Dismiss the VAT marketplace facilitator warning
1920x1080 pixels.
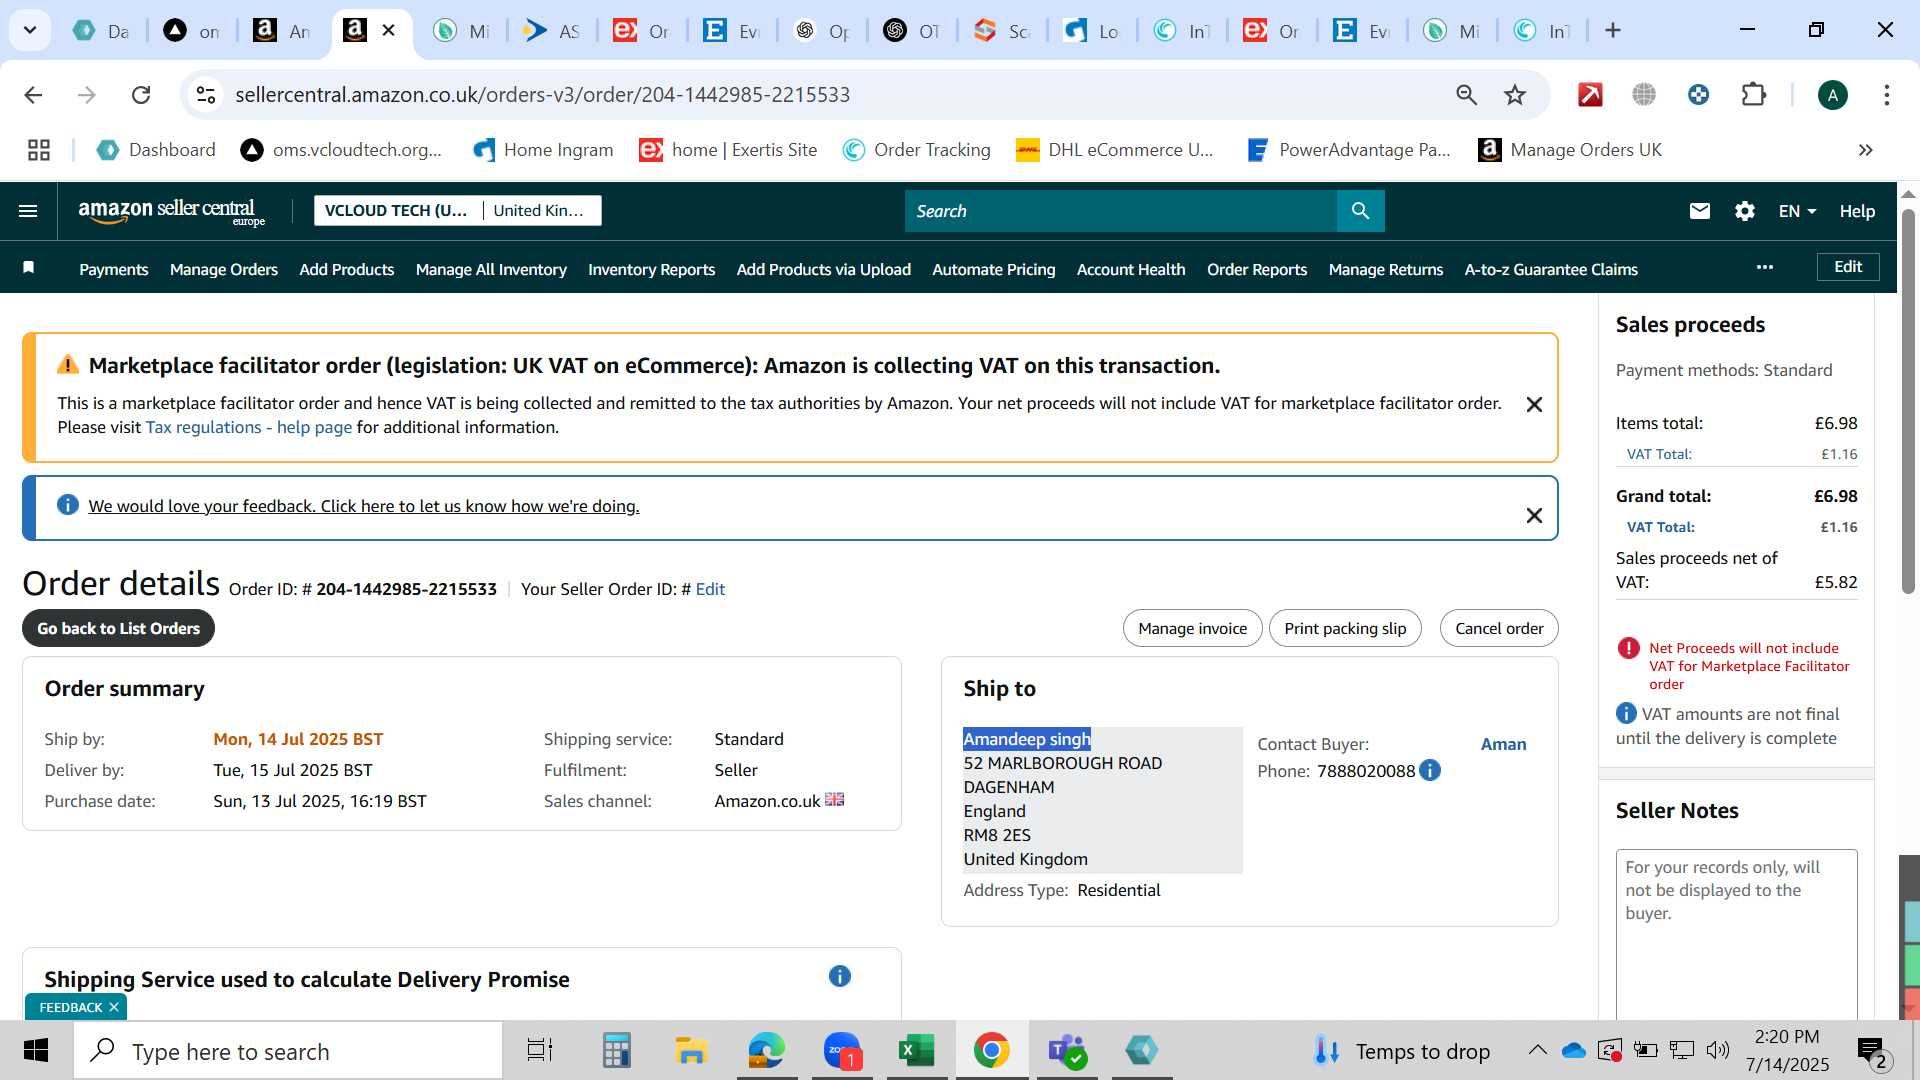1534,404
